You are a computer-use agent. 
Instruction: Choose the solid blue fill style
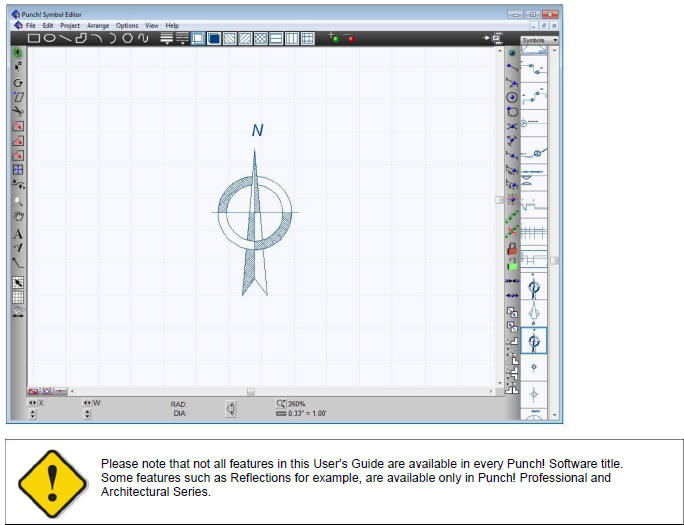(x=214, y=38)
